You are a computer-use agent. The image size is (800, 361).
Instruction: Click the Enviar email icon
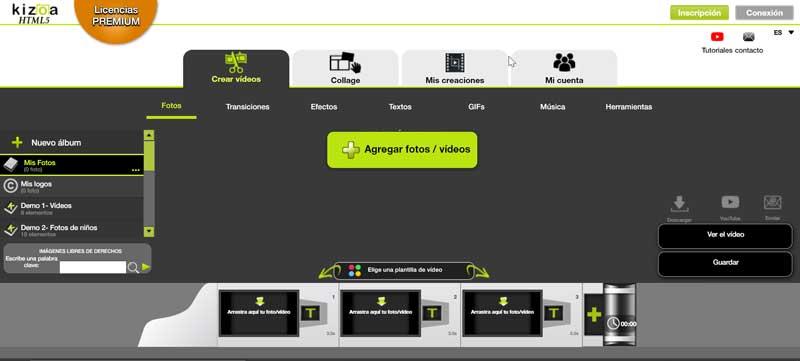click(772, 202)
